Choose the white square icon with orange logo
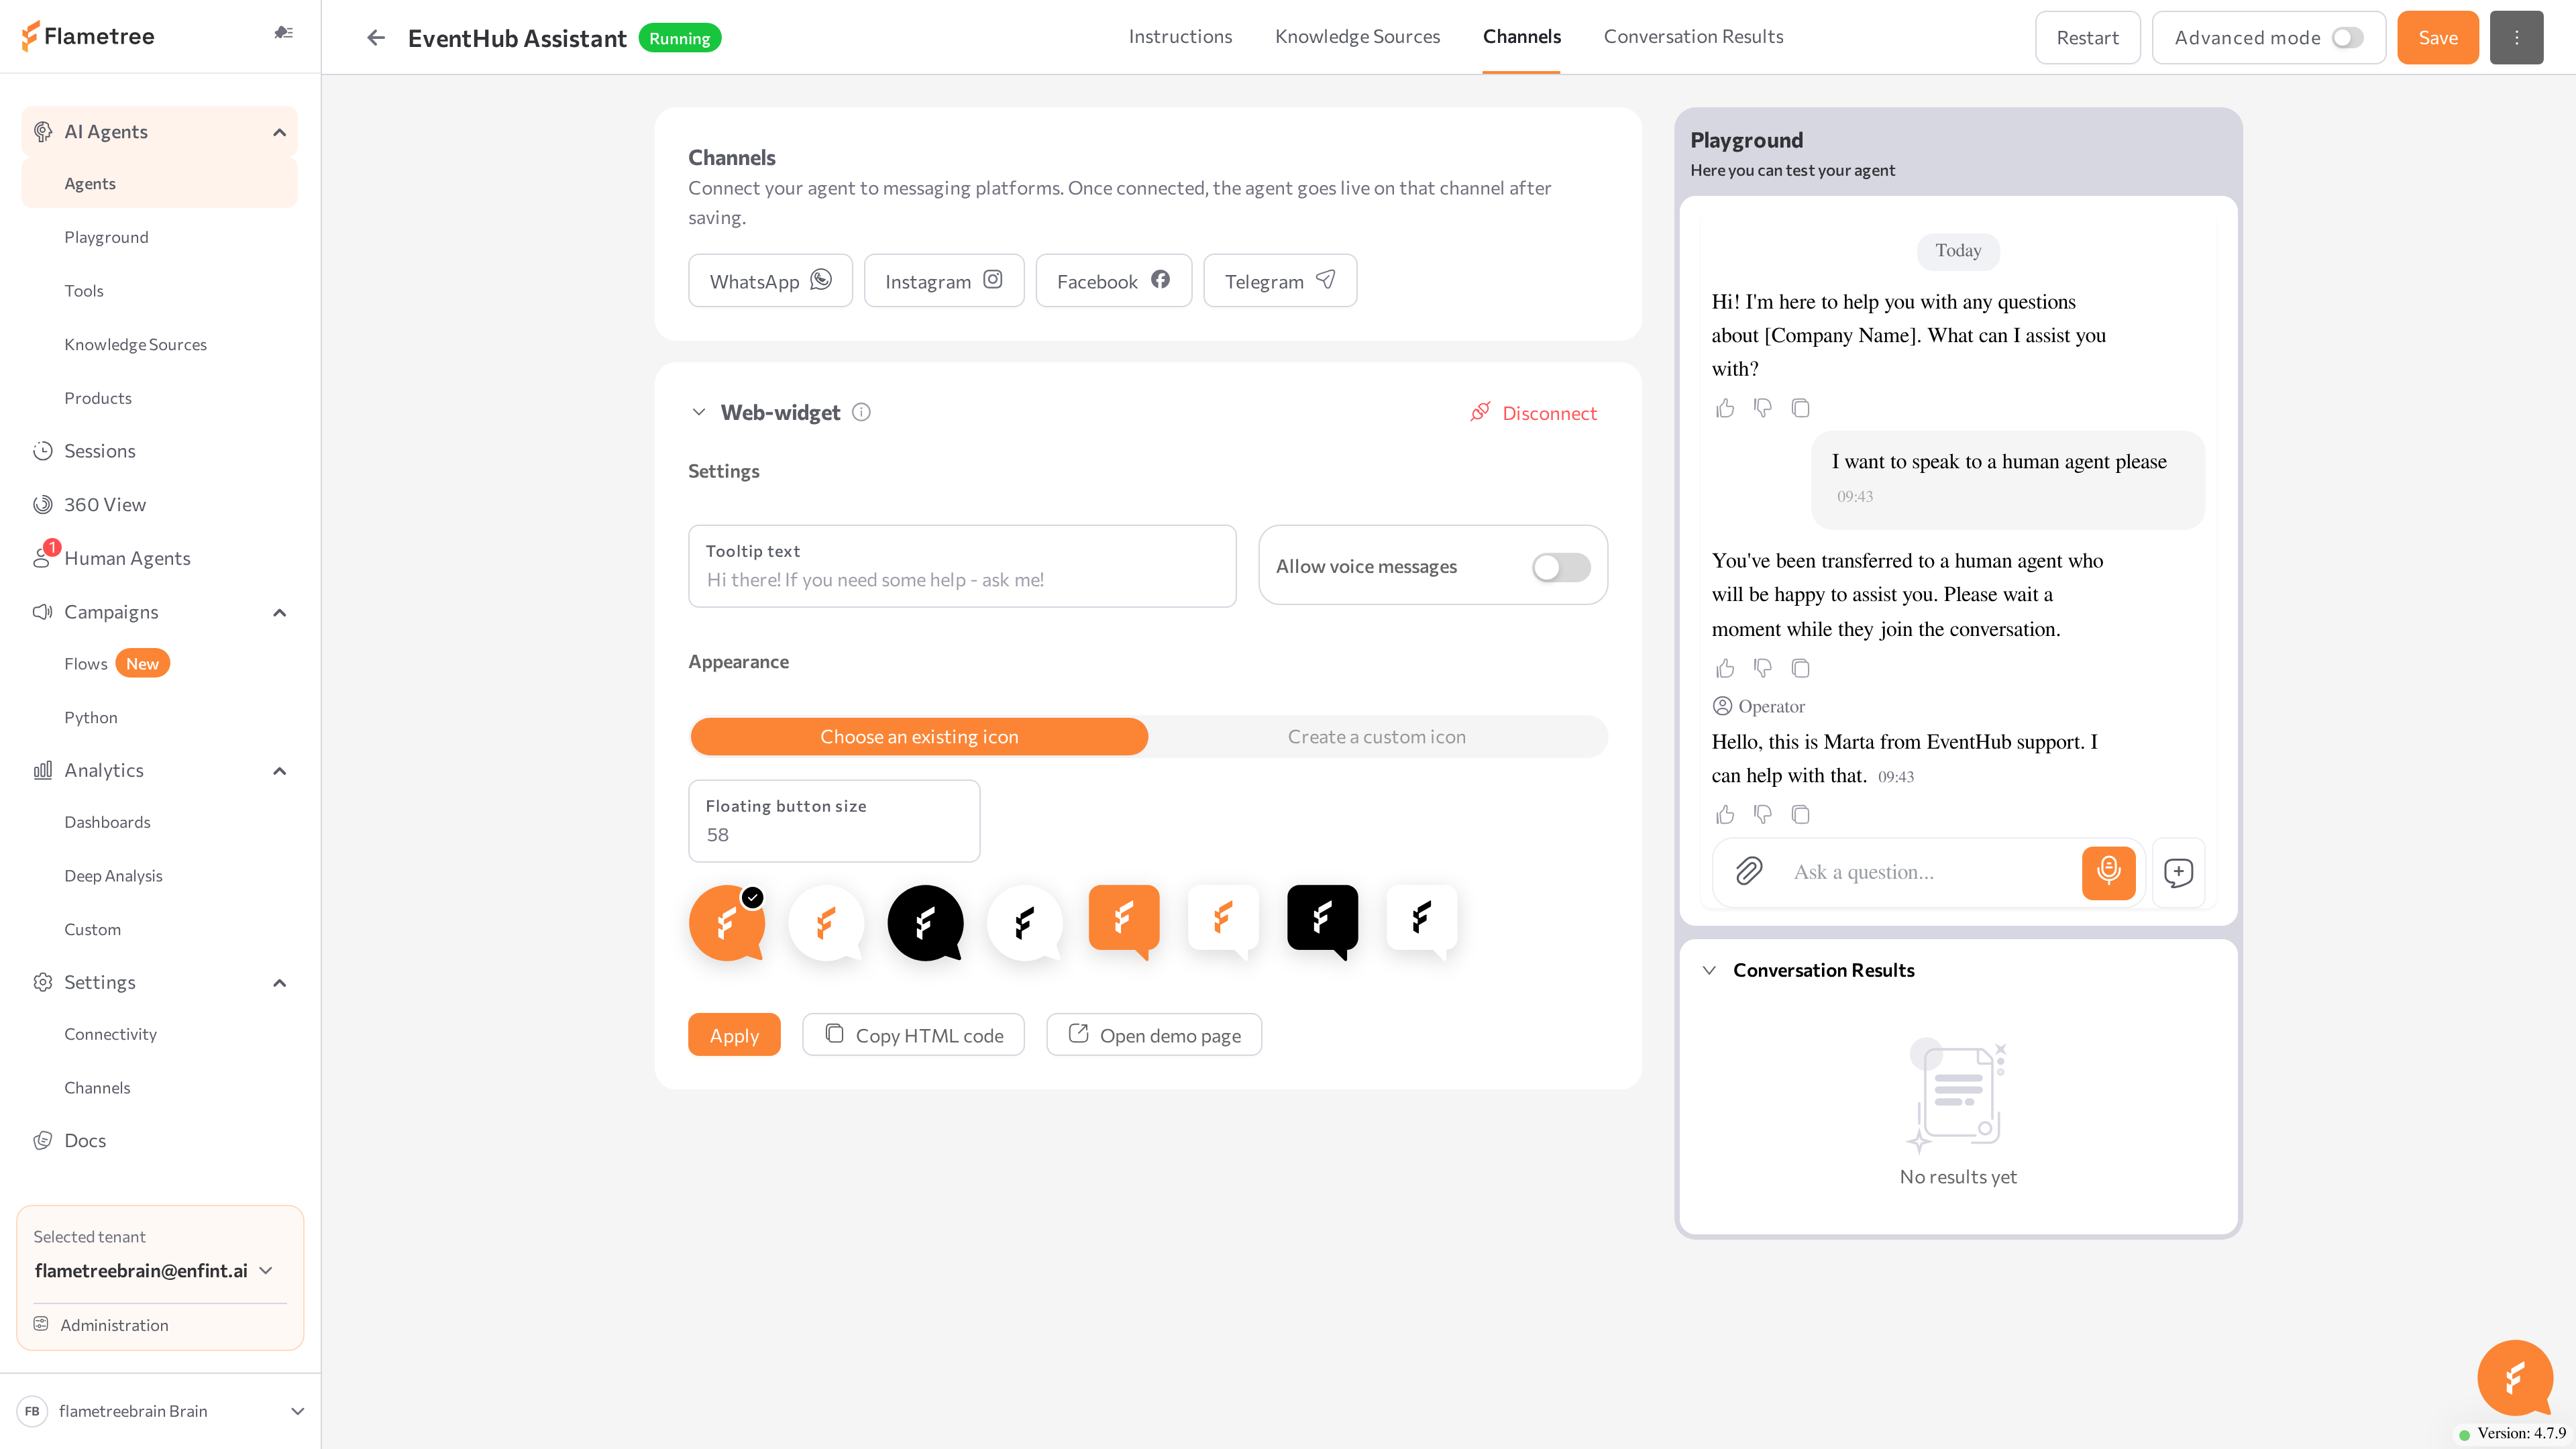2576x1449 pixels. 1223,921
